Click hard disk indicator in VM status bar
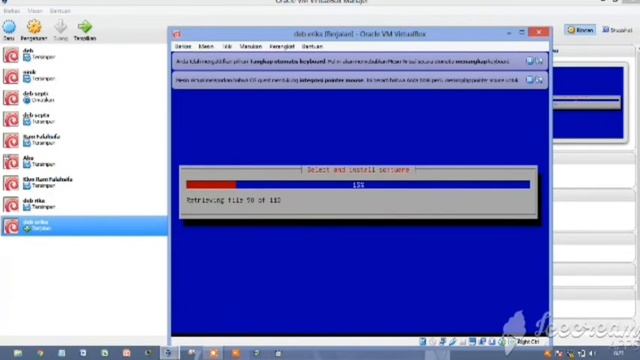Image resolution: width=640 pixels, height=360 pixels. (423, 342)
